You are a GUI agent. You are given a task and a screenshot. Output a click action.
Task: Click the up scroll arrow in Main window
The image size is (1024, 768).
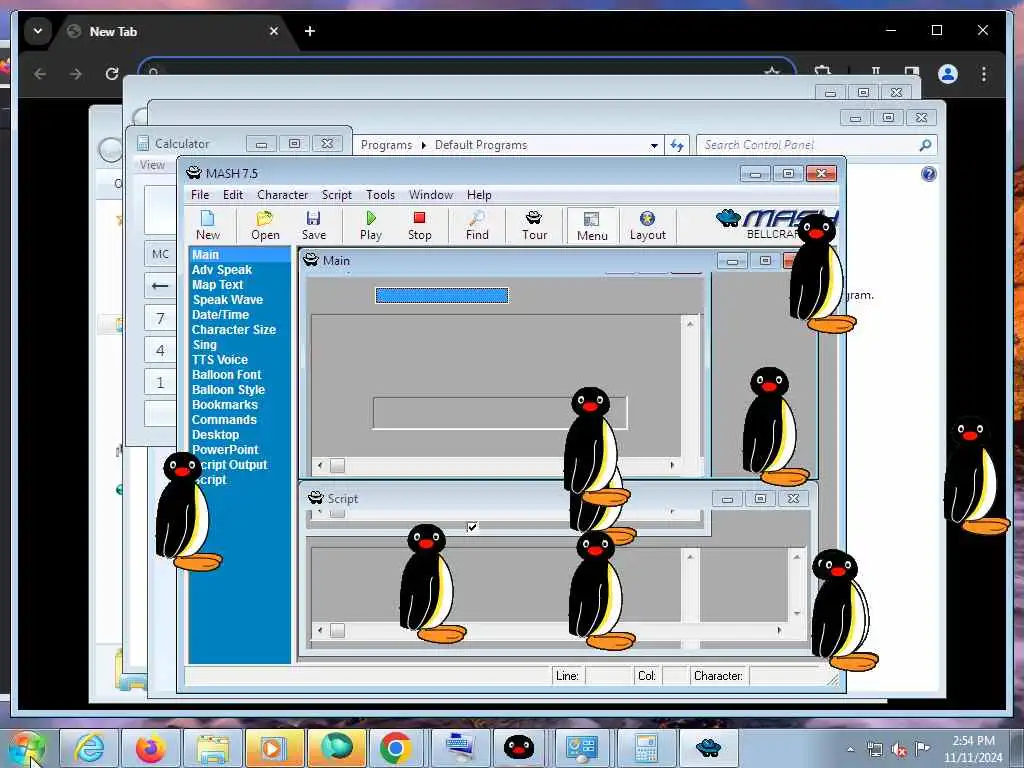tap(690, 323)
